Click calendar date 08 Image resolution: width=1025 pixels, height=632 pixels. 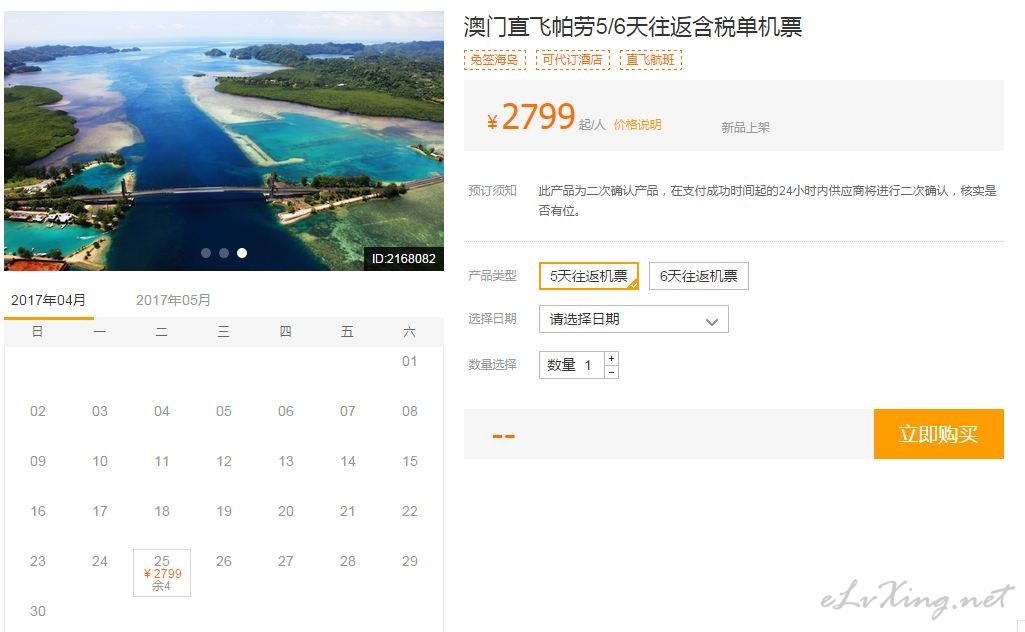(x=409, y=411)
